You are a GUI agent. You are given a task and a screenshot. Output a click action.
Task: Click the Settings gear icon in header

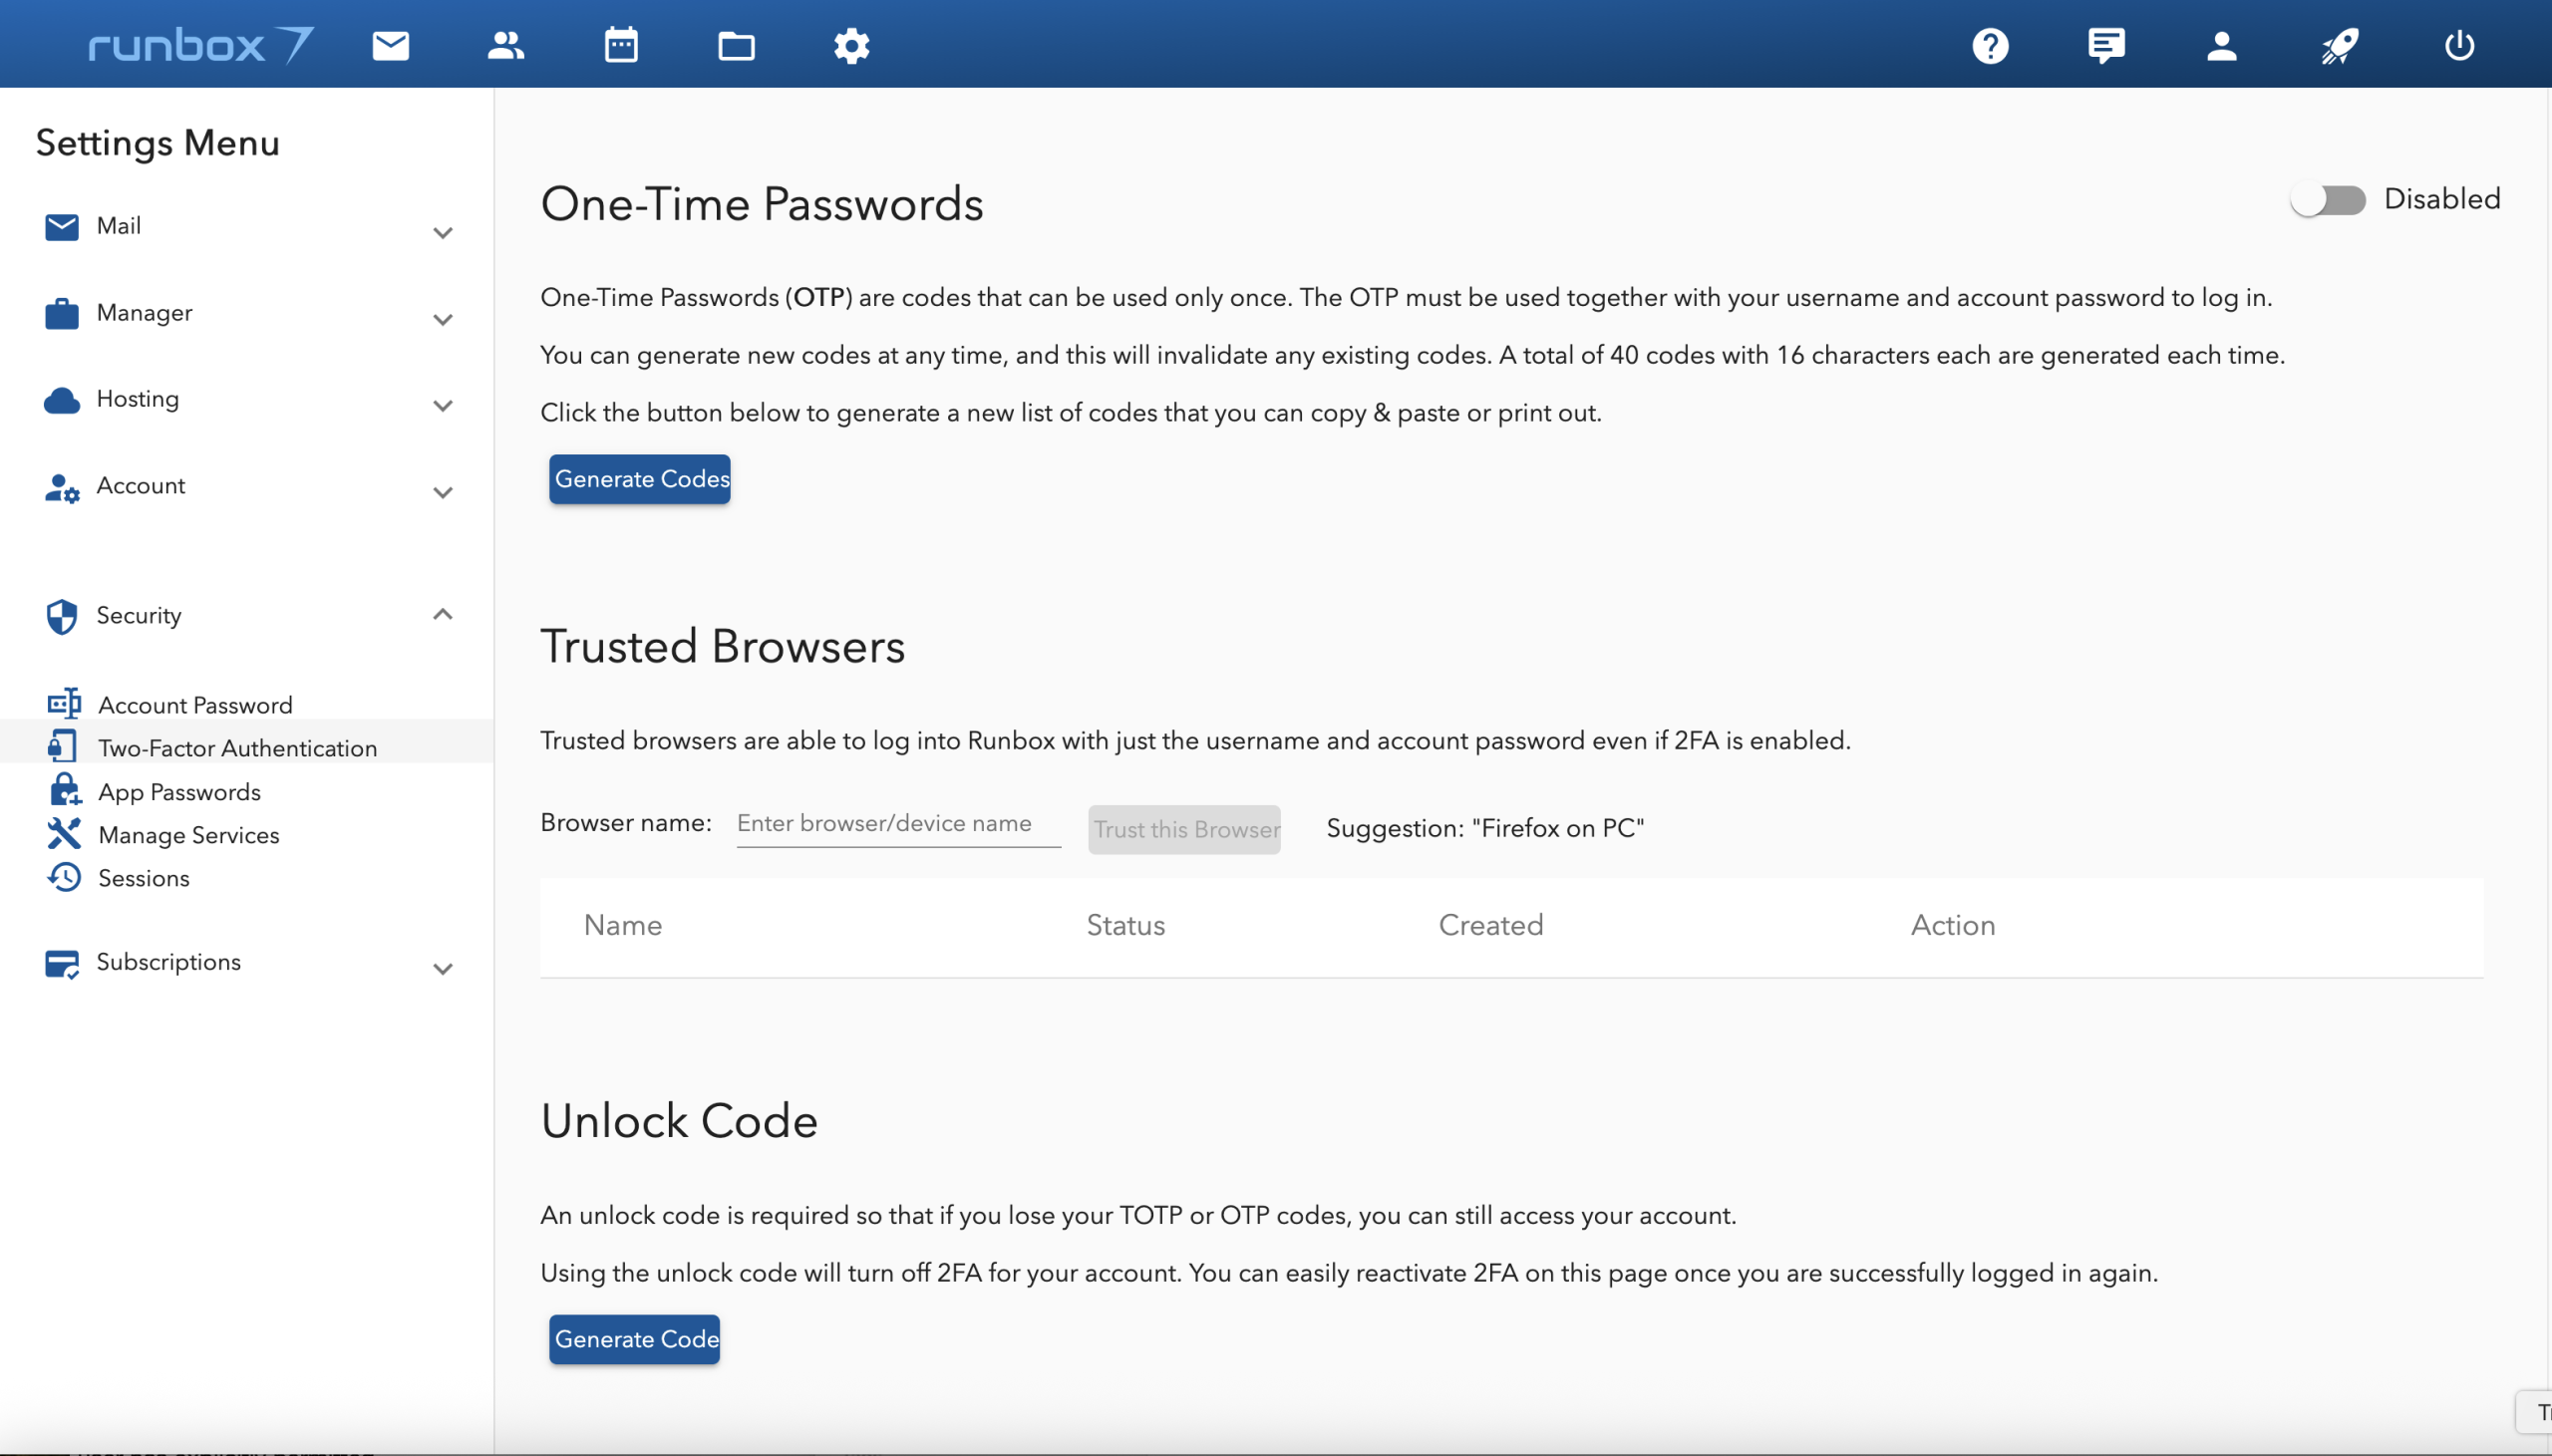(851, 46)
